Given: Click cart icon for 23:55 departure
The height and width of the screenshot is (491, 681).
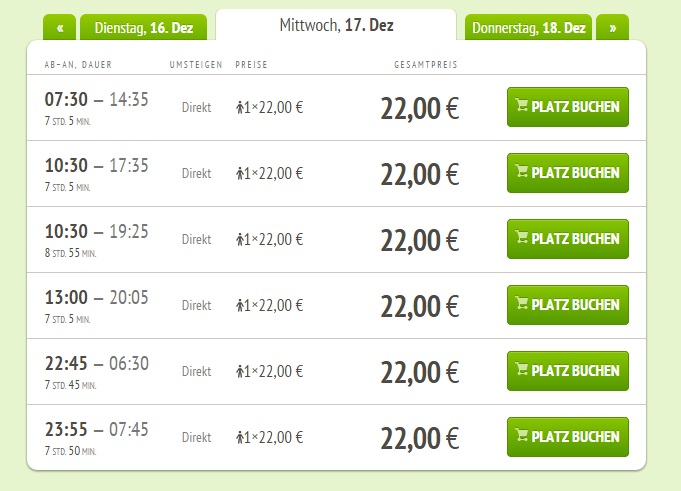Looking at the screenshot, I should (522, 435).
